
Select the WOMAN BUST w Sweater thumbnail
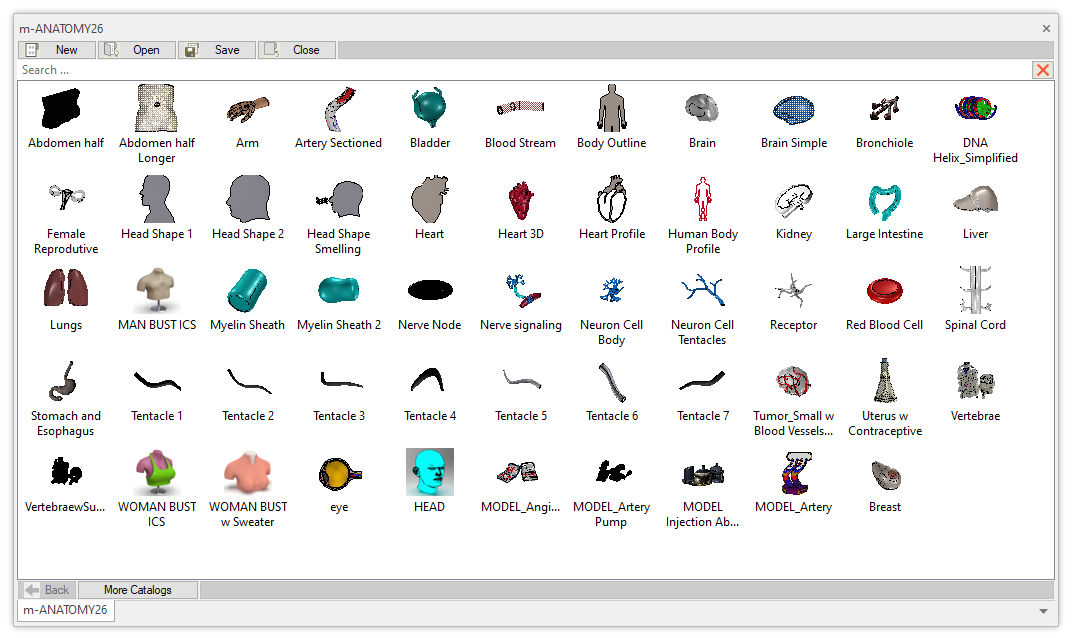(x=247, y=472)
